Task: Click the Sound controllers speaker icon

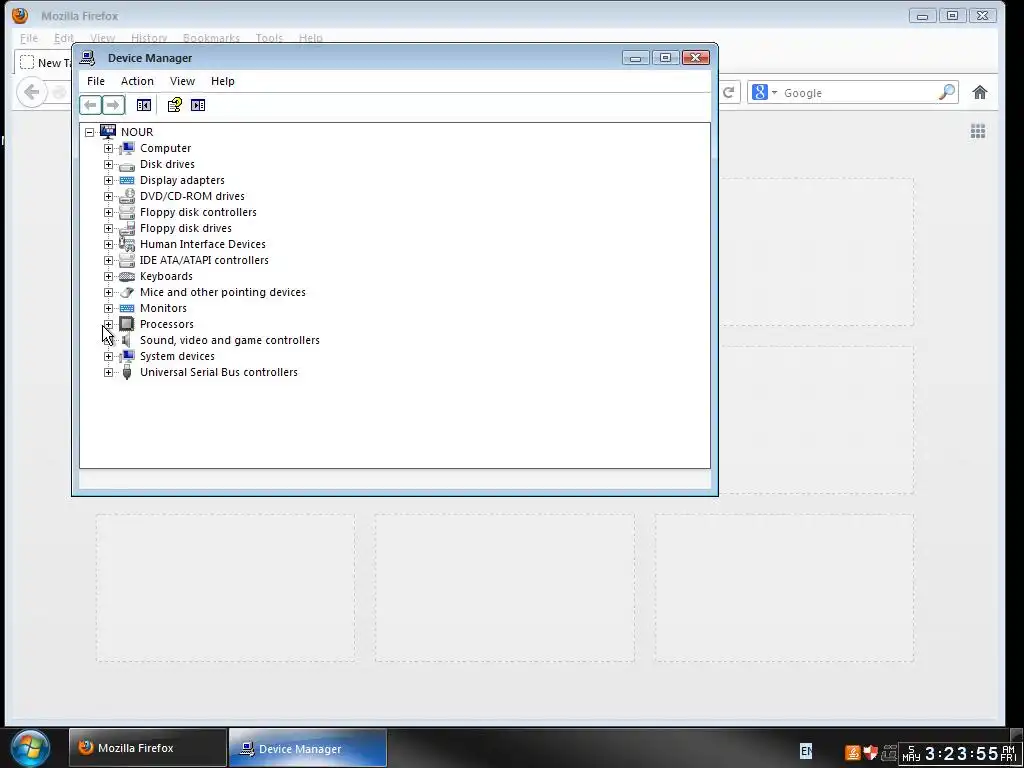Action: [127, 340]
